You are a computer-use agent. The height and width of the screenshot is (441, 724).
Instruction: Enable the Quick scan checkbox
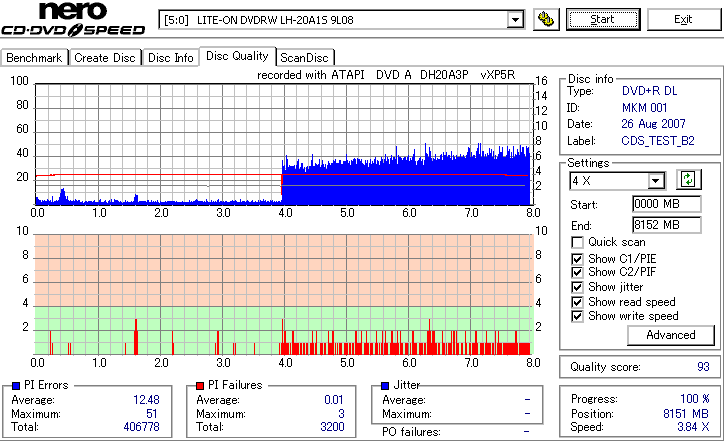tap(577, 242)
